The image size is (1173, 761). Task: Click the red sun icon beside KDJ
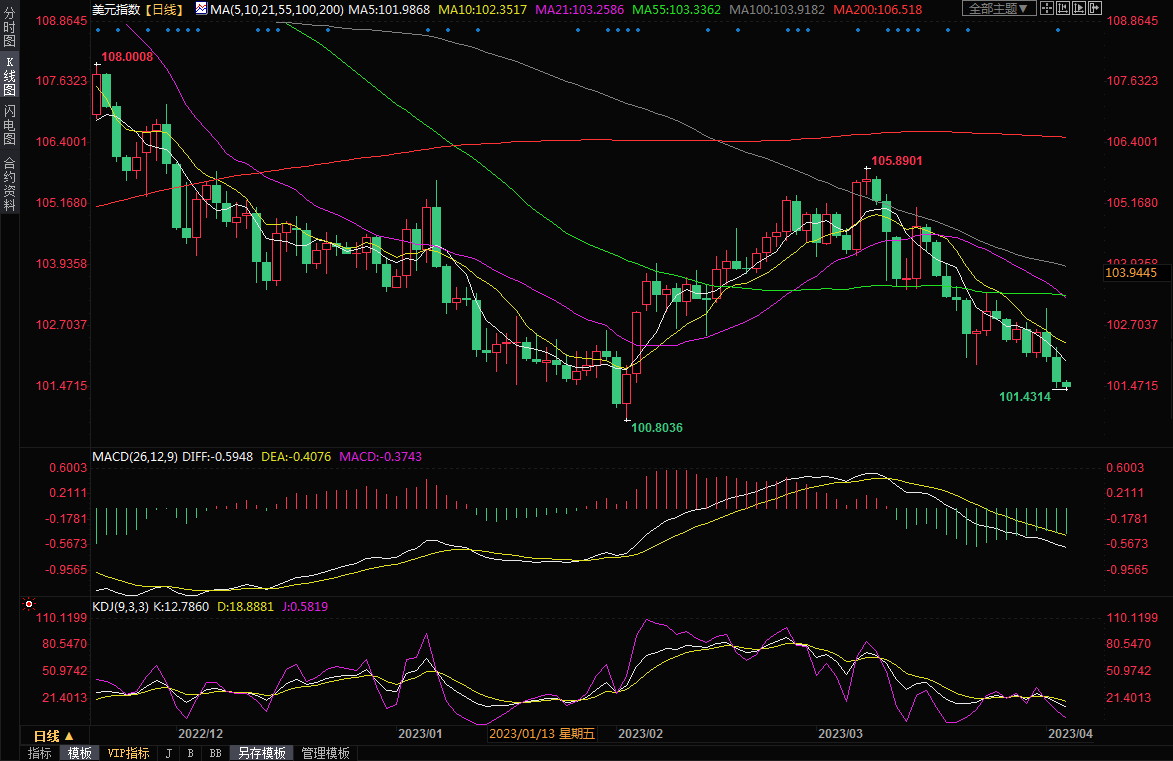(29, 605)
